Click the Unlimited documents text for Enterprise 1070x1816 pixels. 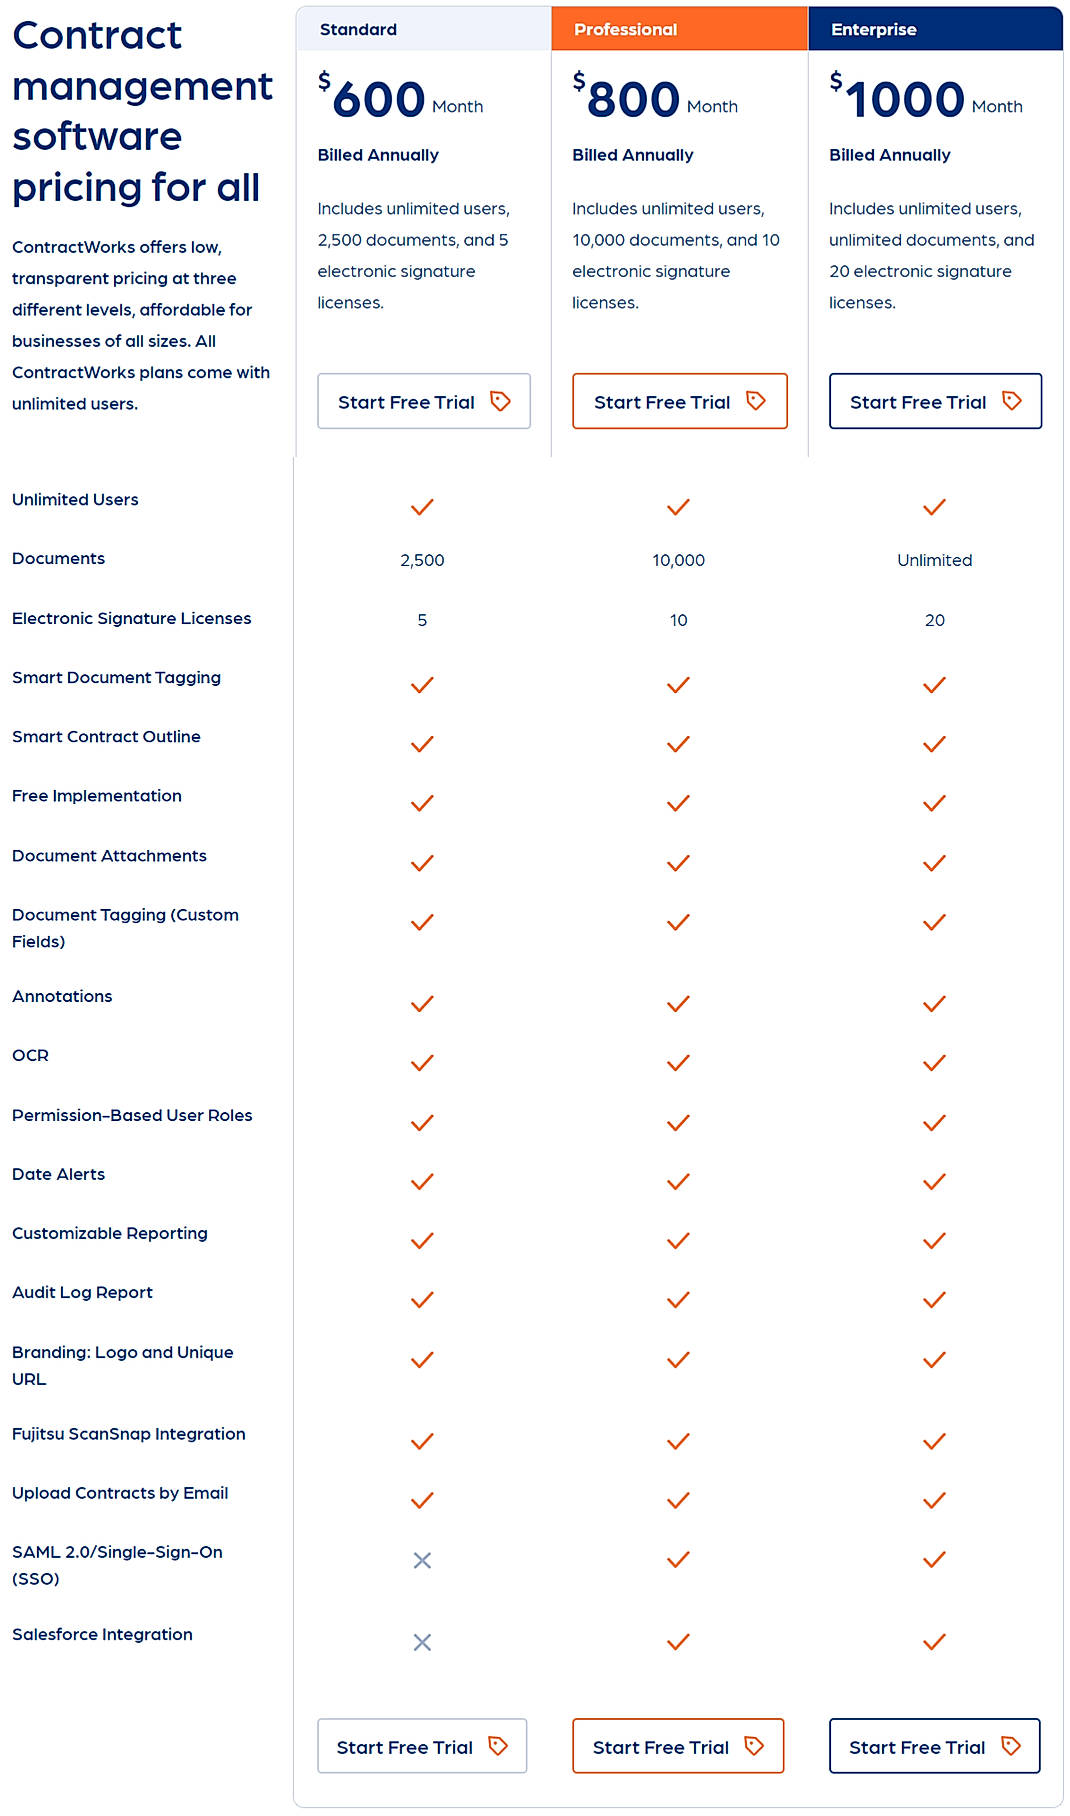[x=934, y=560]
